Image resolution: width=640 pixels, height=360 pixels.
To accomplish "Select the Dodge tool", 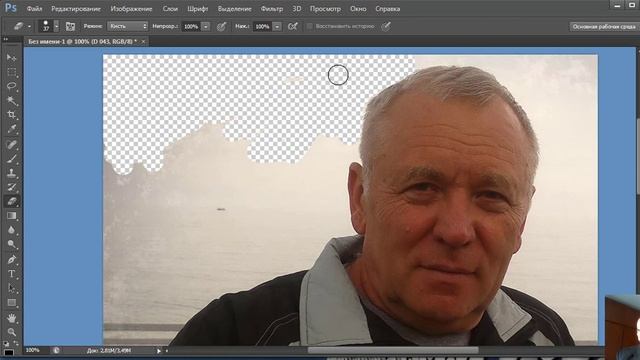I will pyautogui.click(x=11, y=244).
